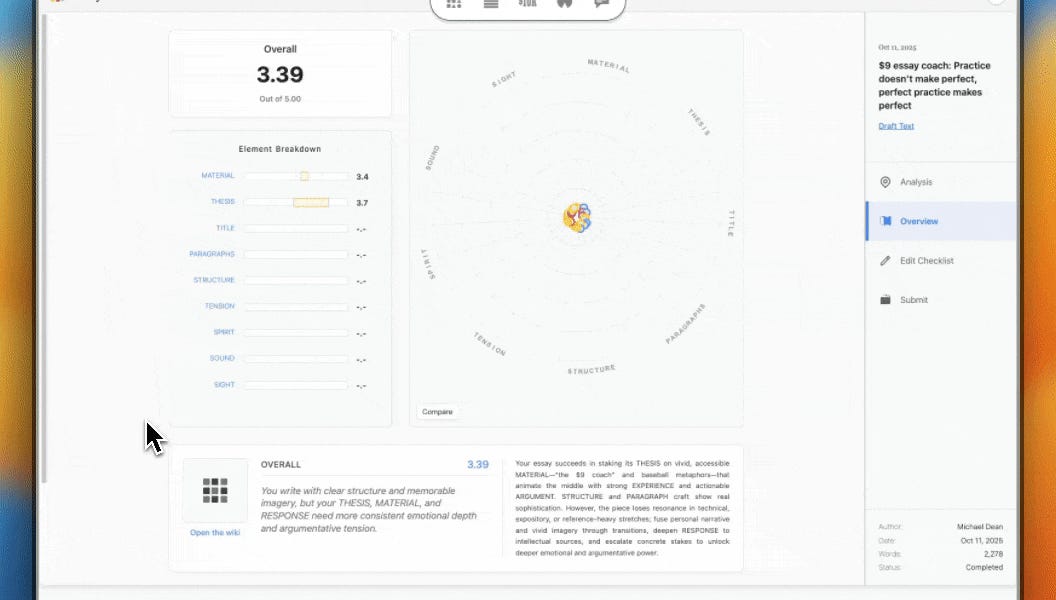1056x600 pixels.
Task: Click the STRUCTURE label on the radial chart
Action: pos(591,370)
